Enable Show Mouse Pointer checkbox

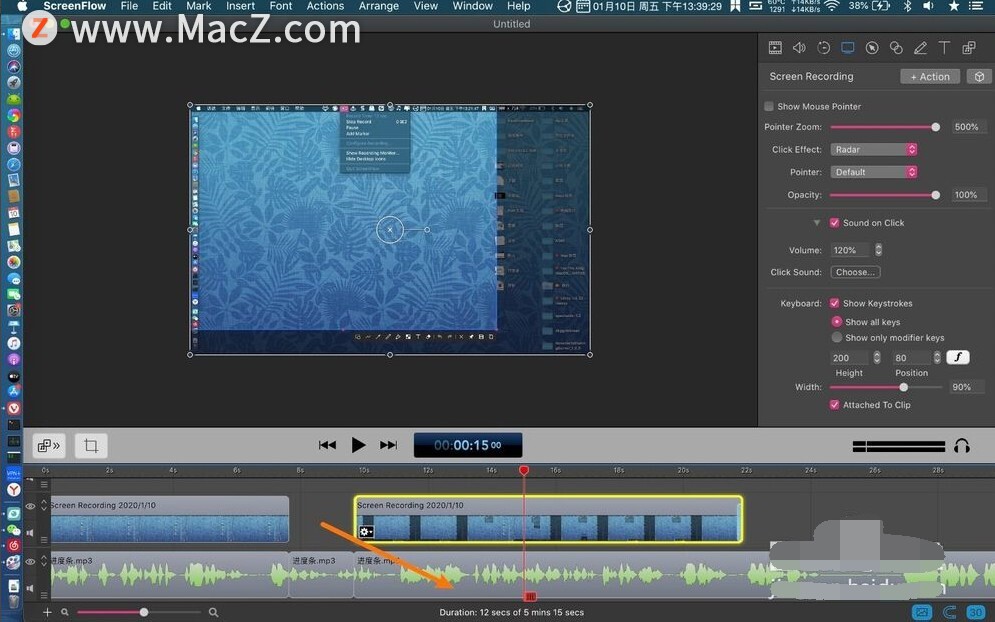(x=769, y=106)
